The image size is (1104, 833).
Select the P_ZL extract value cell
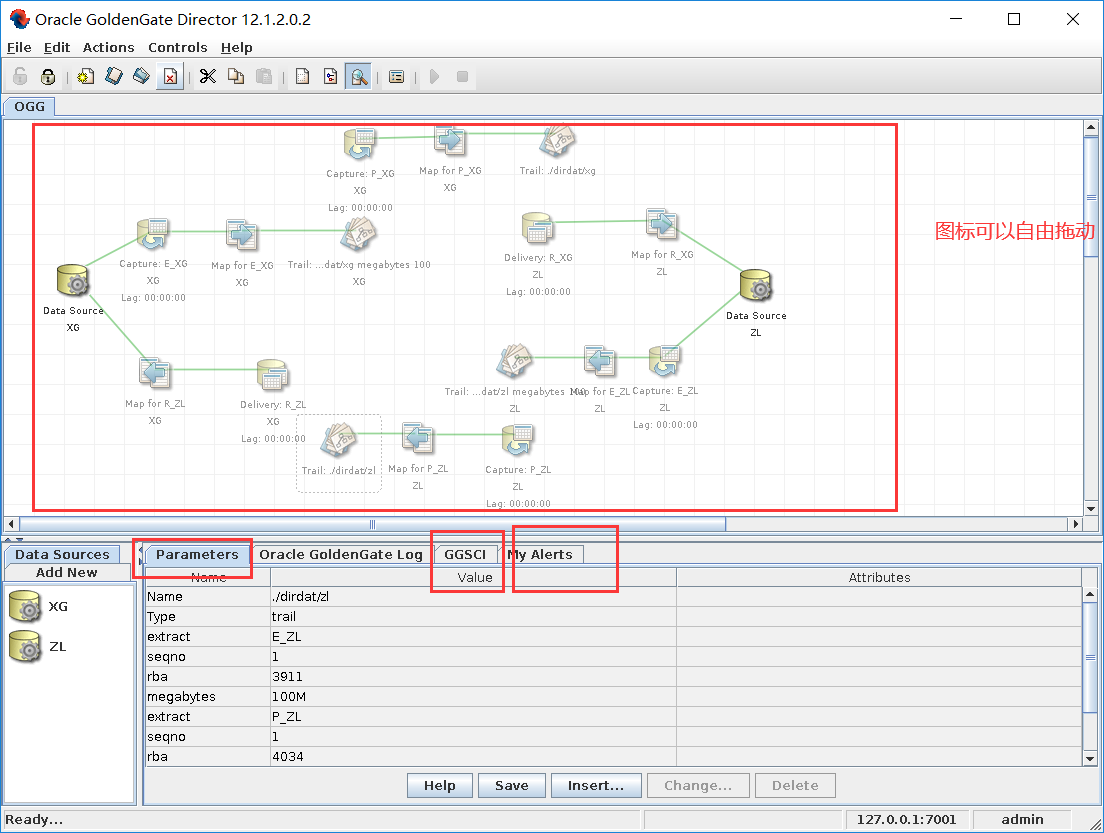tap(474, 716)
